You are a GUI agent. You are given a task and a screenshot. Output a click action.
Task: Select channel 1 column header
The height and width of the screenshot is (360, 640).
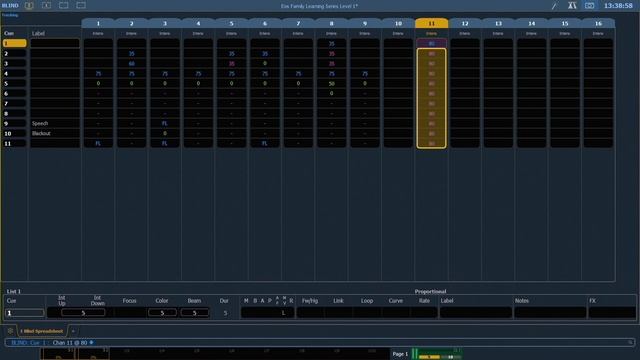(98, 24)
